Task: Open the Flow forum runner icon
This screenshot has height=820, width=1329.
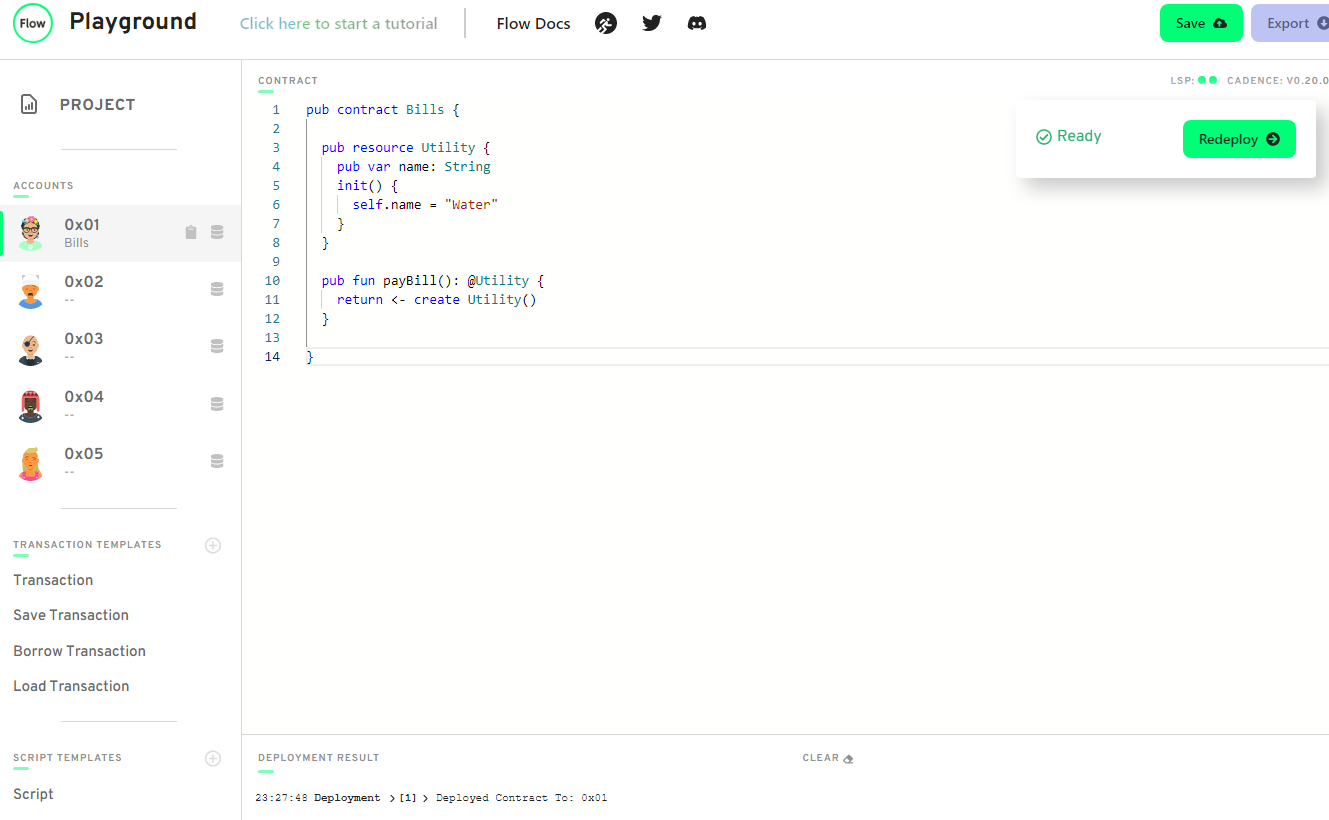Action: coord(605,23)
